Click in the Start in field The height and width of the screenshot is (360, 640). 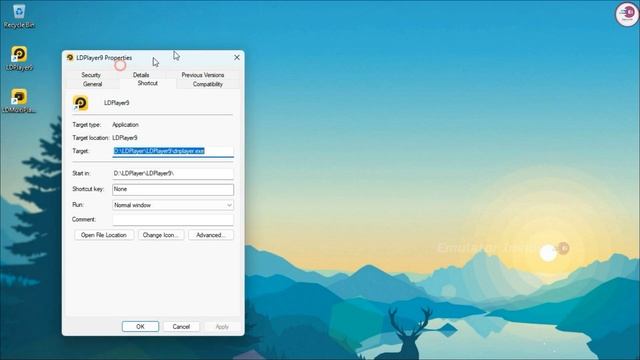[173, 173]
